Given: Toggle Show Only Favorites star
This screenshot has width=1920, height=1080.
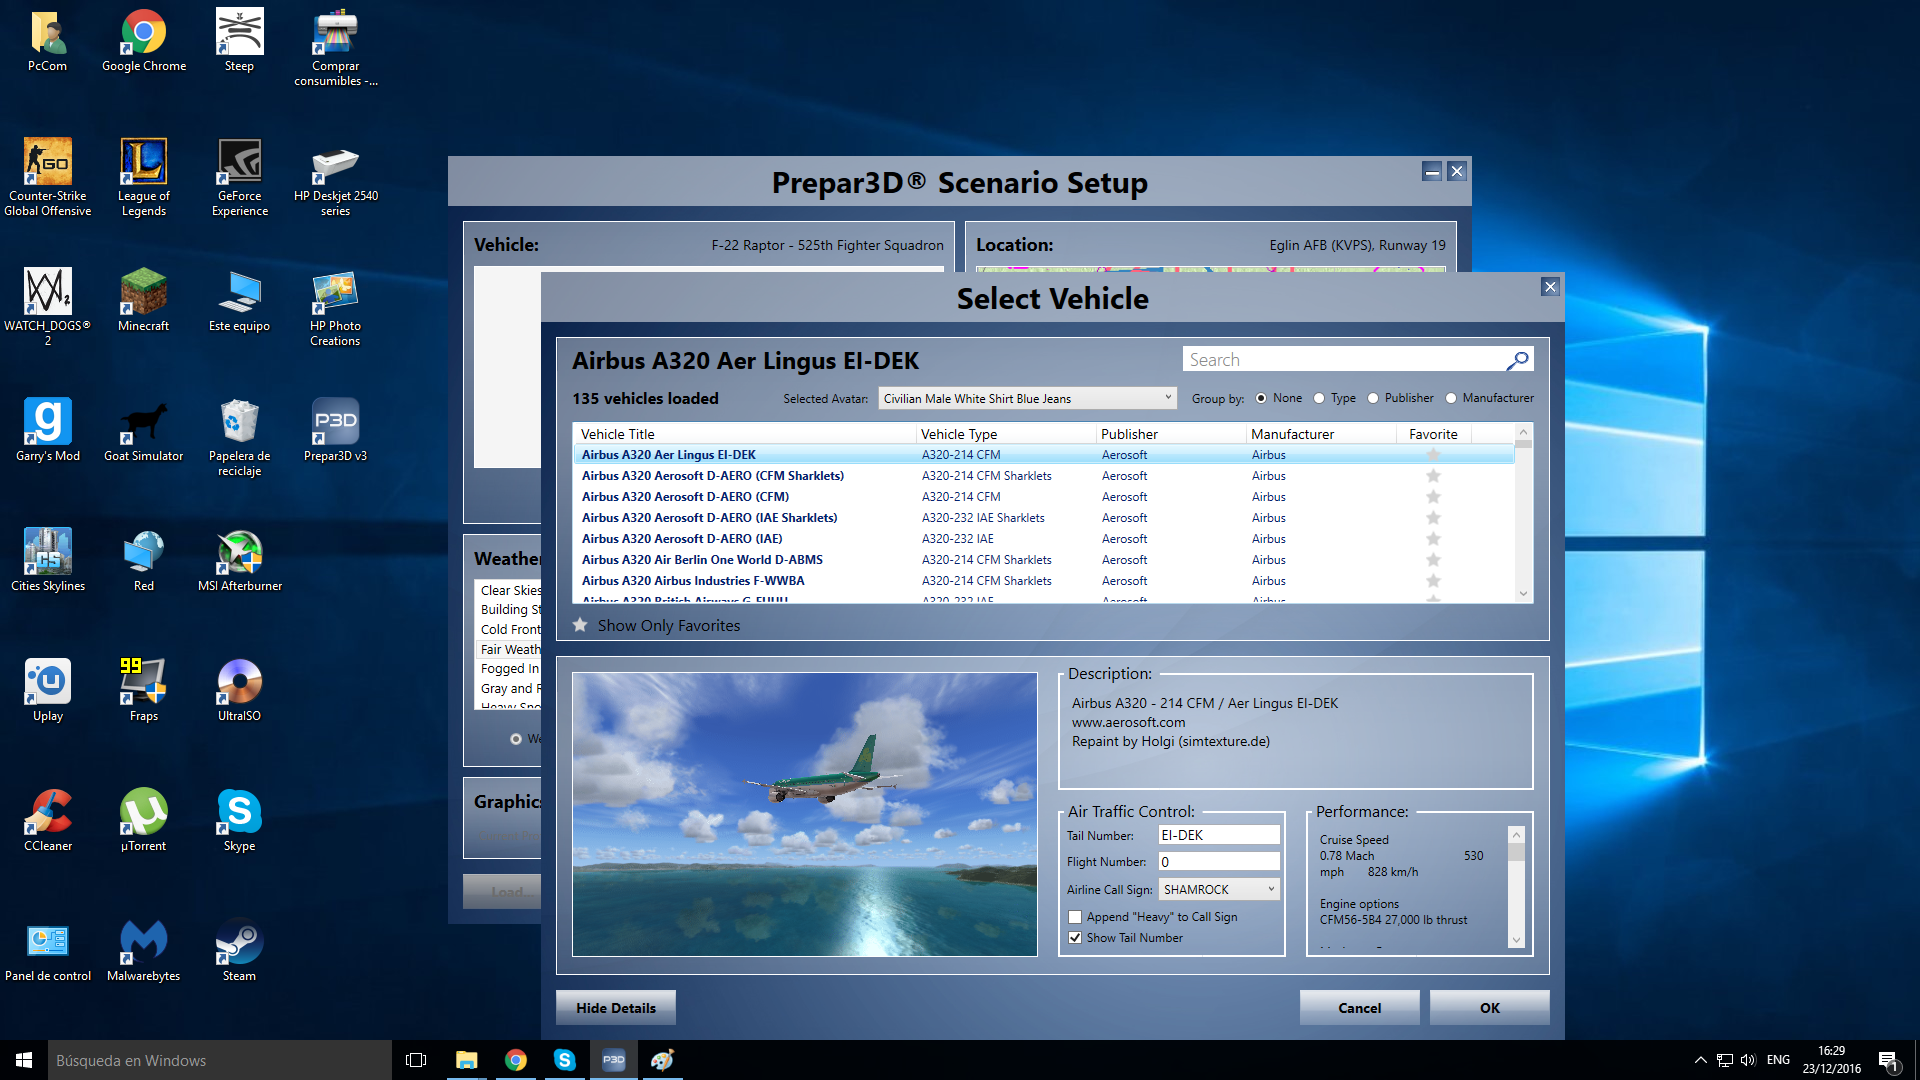Looking at the screenshot, I should 580,625.
